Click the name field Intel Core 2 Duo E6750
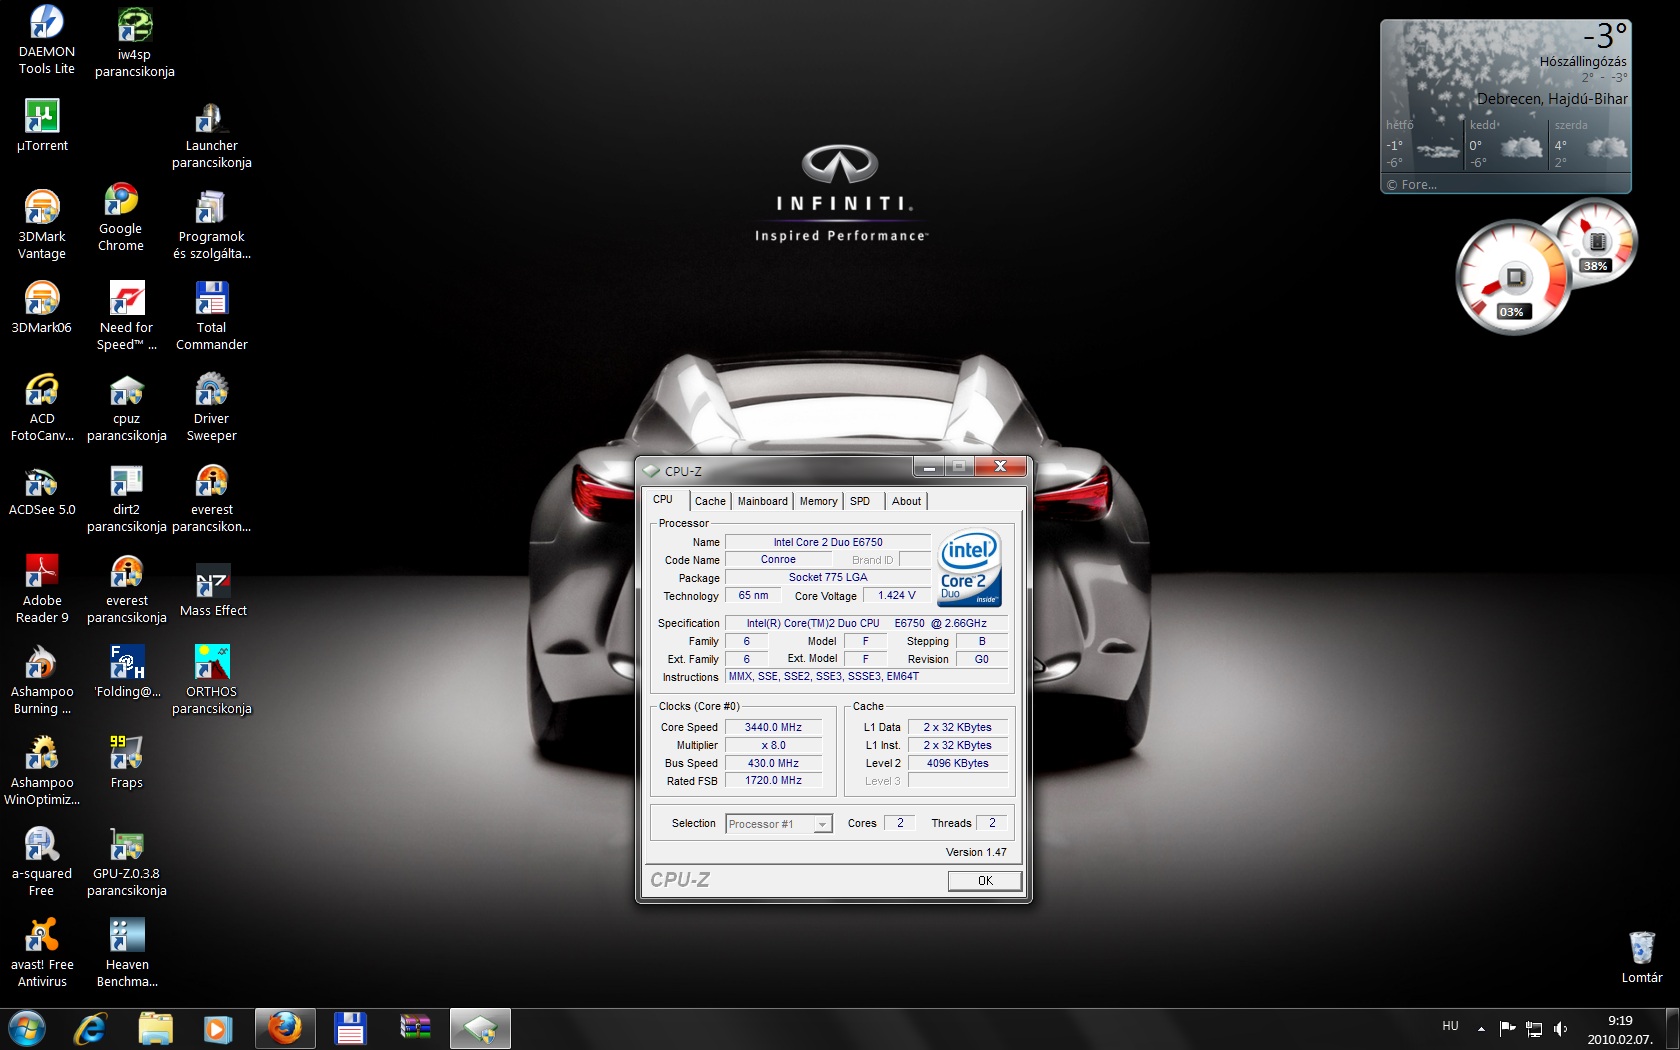This screenshot has width=1680, height=1050. point(828,542)
